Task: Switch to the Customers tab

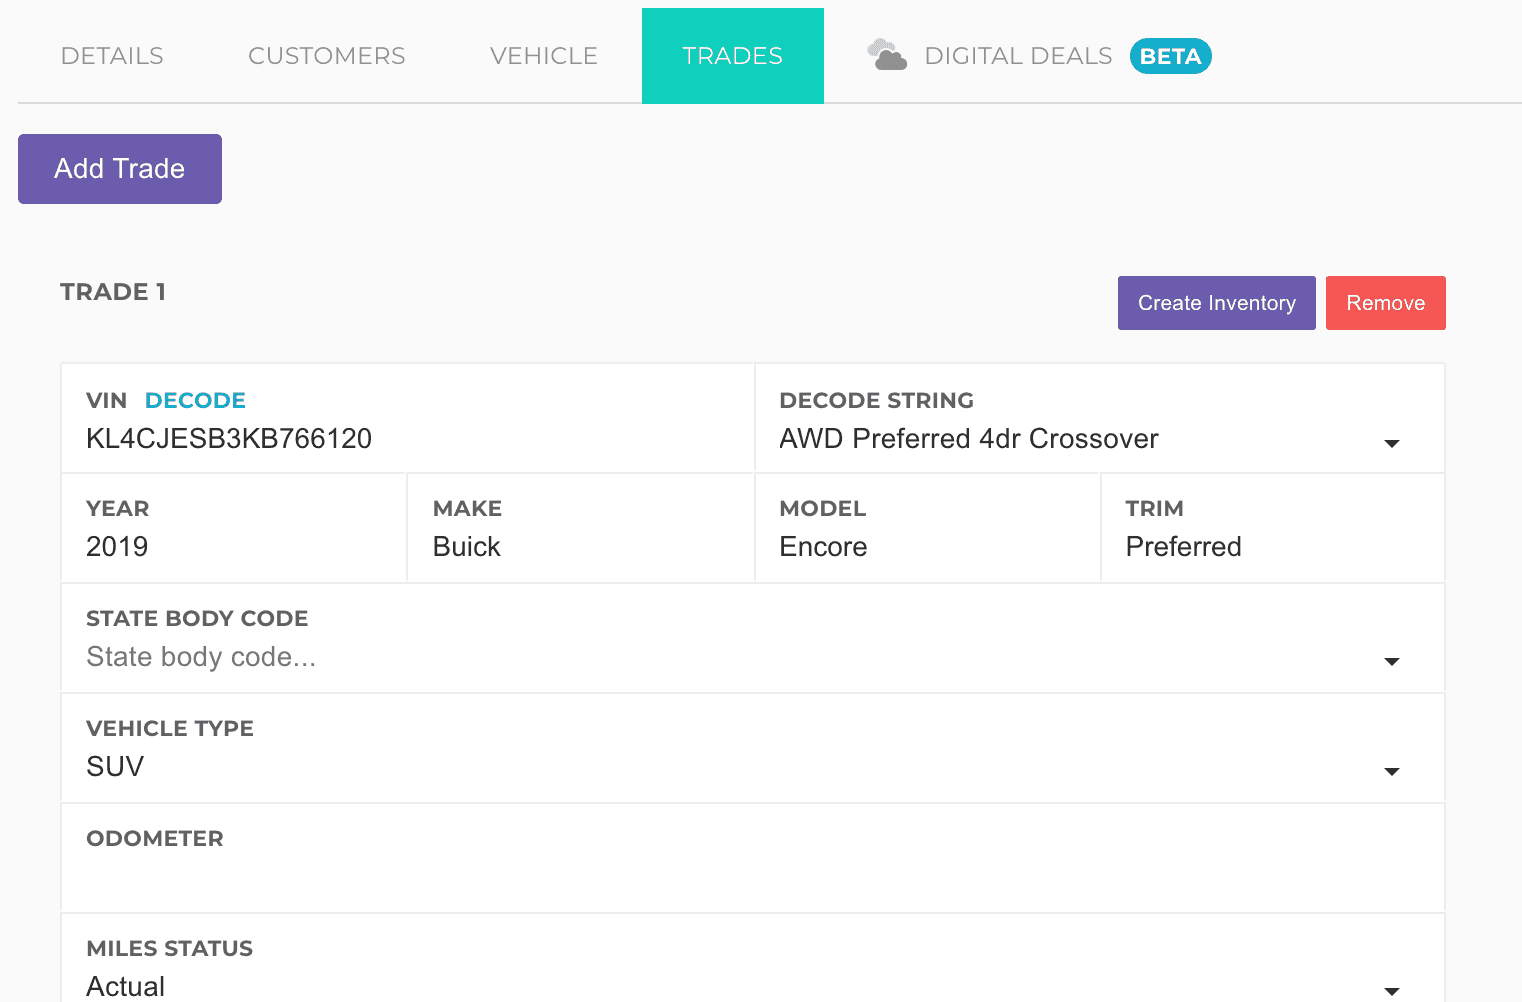Action: coord(326,56)
